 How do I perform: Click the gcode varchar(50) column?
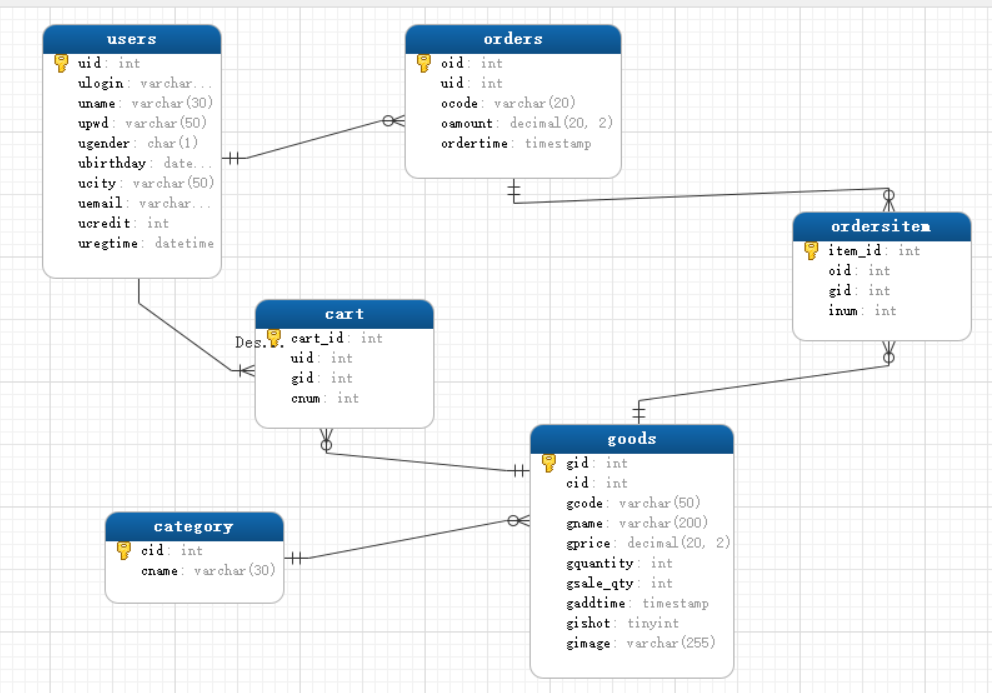click(633, 503)
